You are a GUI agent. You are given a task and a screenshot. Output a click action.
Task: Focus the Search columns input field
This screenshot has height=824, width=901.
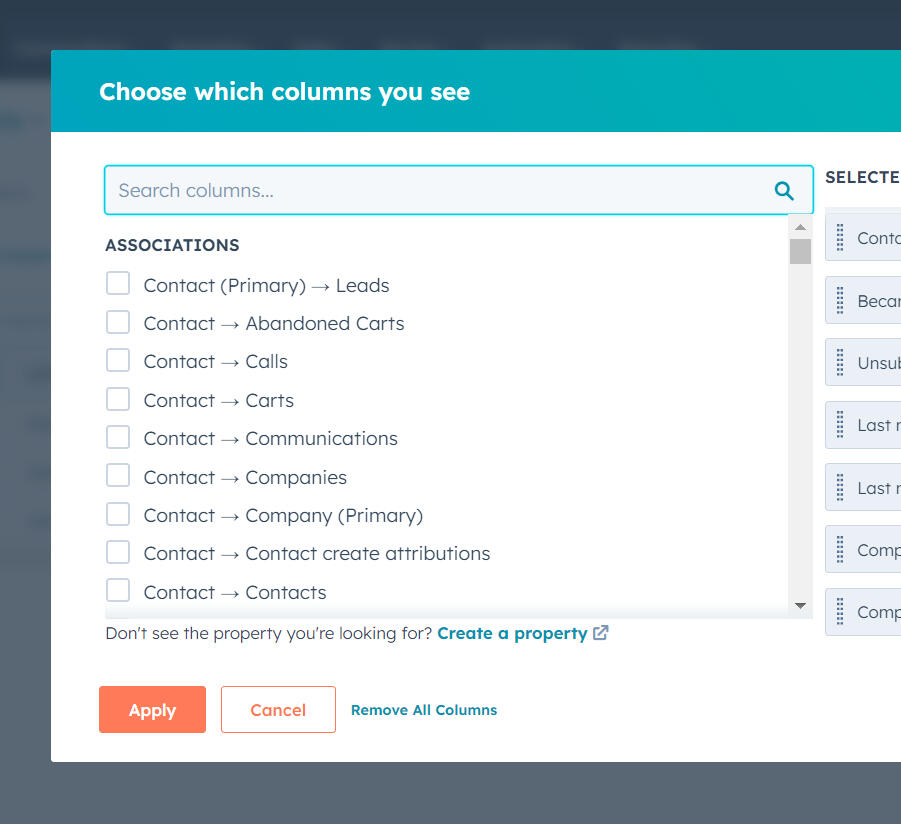(440, 191)
